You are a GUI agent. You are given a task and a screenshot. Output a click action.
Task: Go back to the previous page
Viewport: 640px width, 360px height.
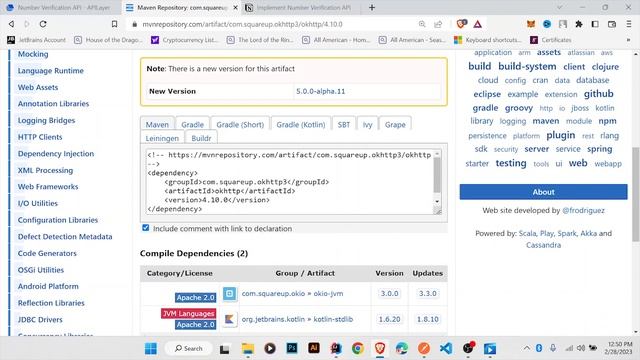click(11, 24)
